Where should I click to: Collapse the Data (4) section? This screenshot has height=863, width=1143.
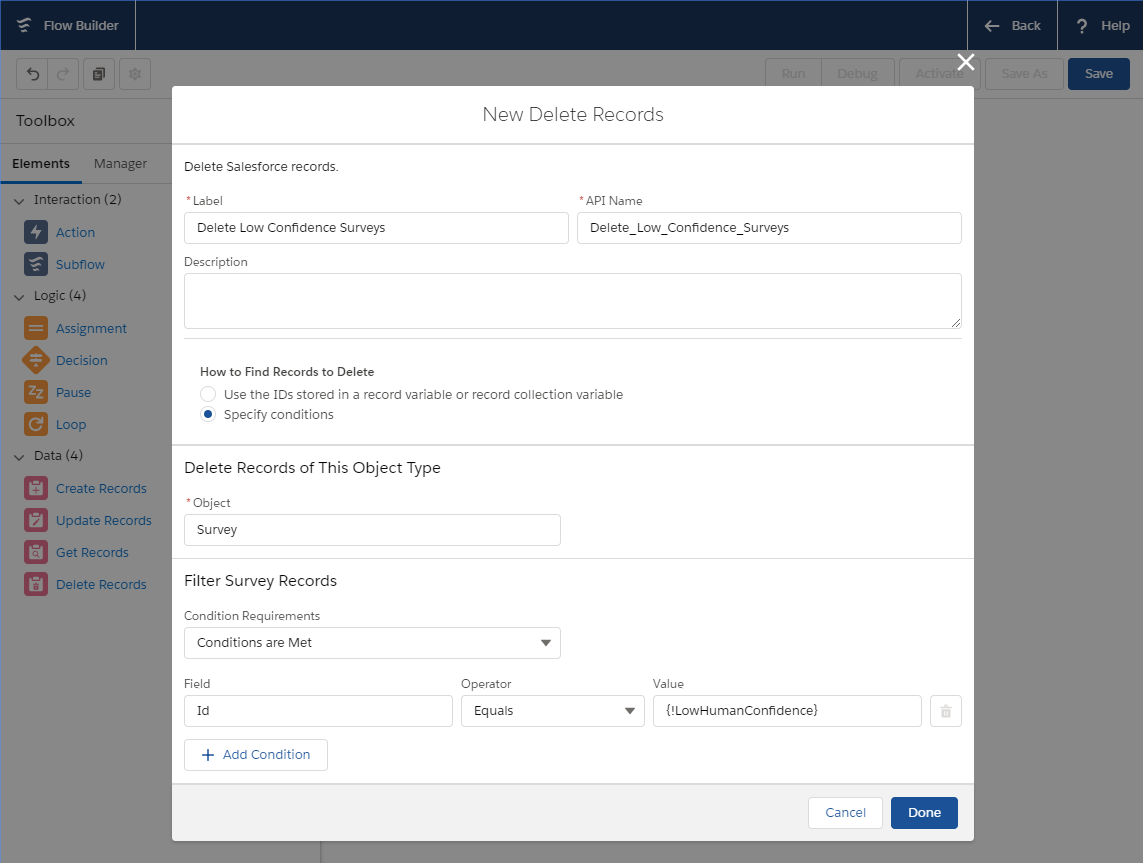[x=19, y=457]
